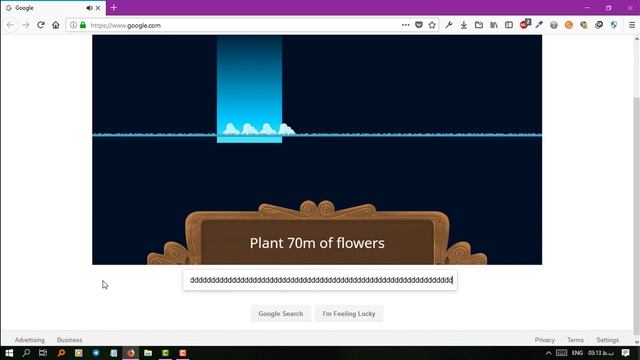Open a new tab with plus button
Image resolution: width=640 pixels, height=360 pixels.
[x=113, y=7]
